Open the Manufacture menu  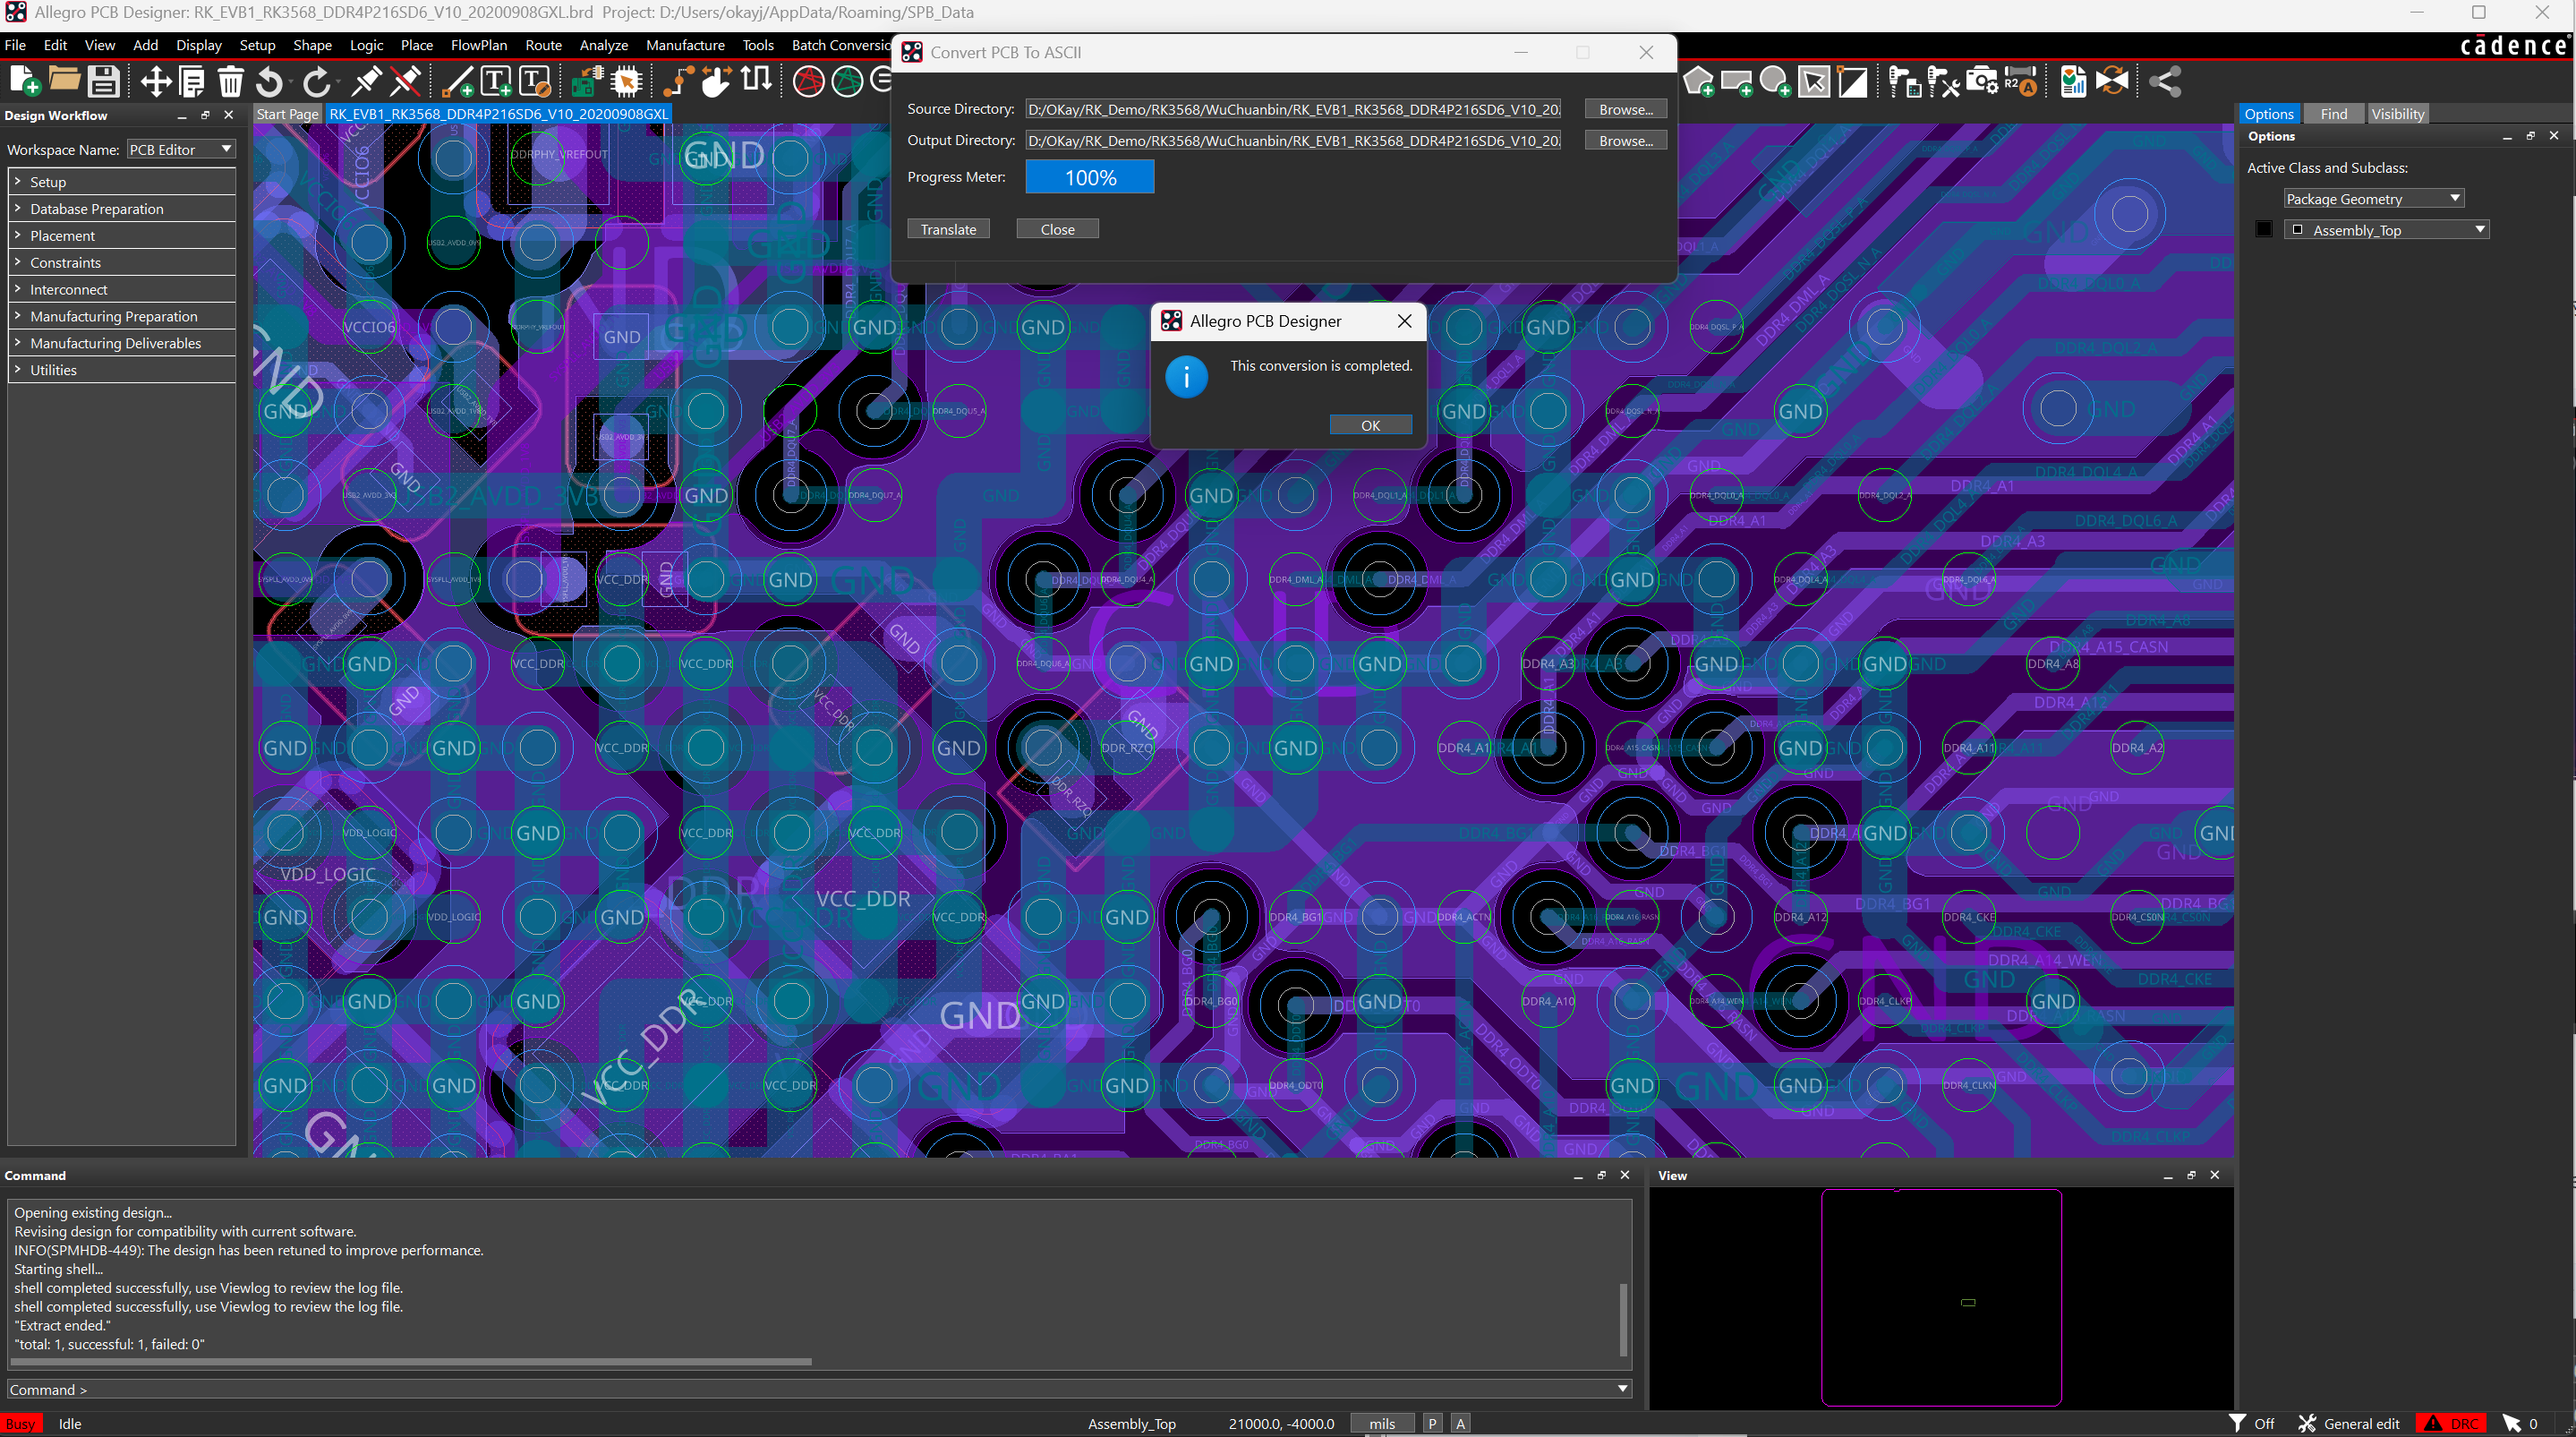(685, 45)
